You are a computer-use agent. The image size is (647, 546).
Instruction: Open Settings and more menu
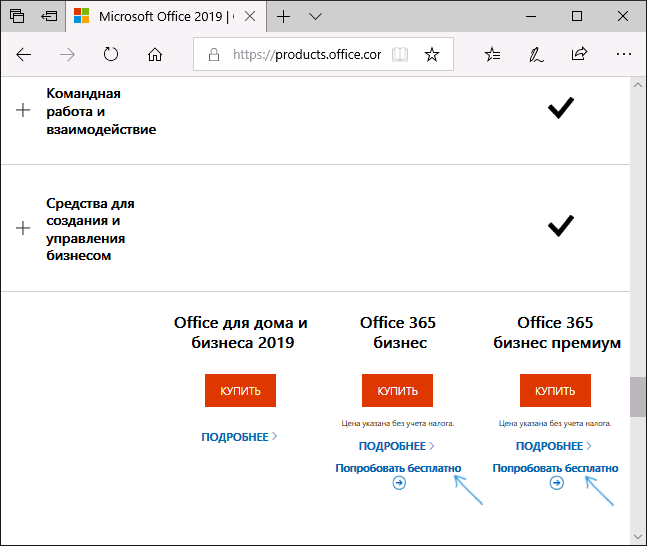[x=623, y=54]
